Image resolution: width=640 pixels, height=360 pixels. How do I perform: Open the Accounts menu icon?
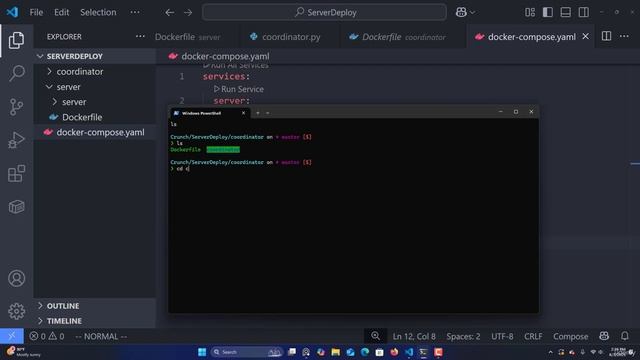click(x=16, y=278)
